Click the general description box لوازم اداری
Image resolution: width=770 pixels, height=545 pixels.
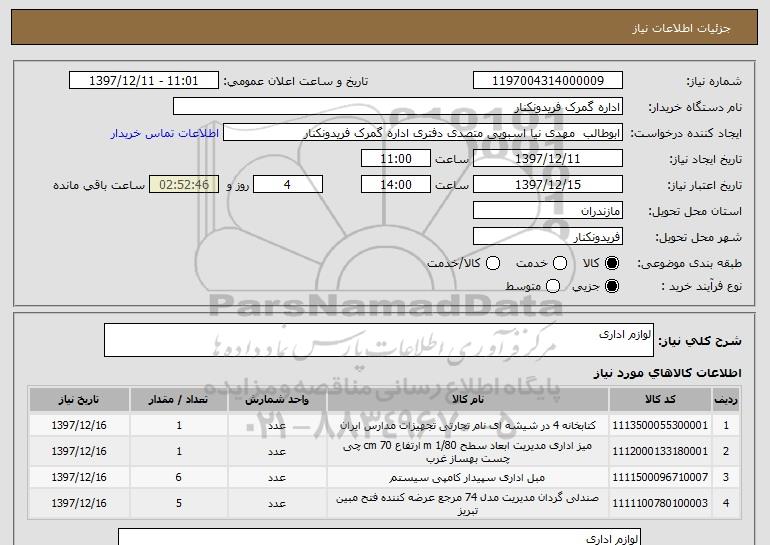point(379,340)
